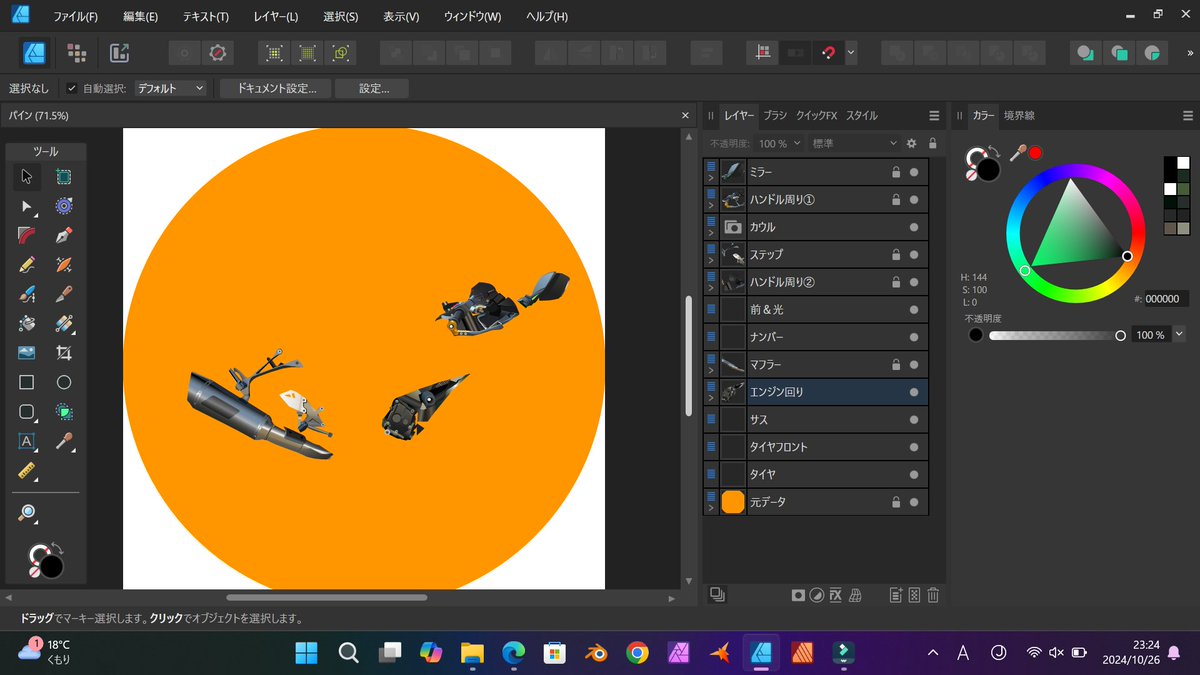Image resolution: width=1200 pixels, height=675 pixels.
Task: Add mask layer icon in Layers panel
Action: (x=798, y=595)
